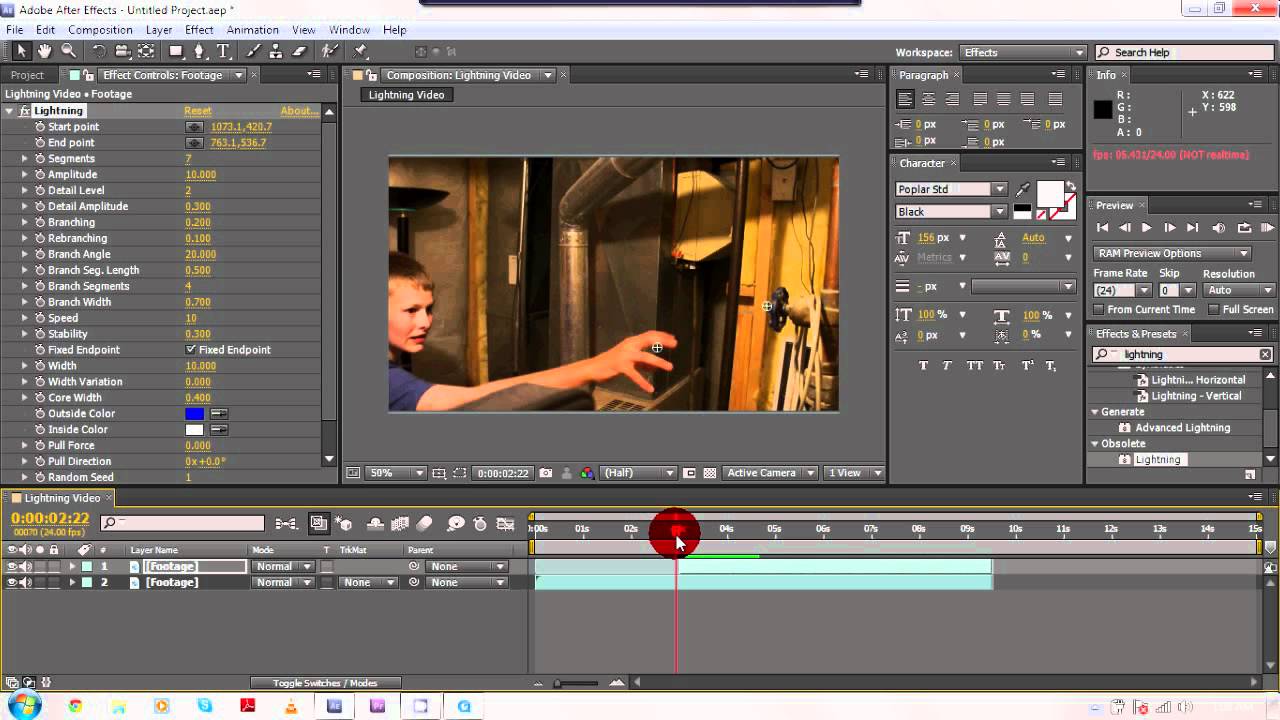The image size is (1280, 720).
Task: Select the Lightning Video timeline tab
Action: point(62,498)
